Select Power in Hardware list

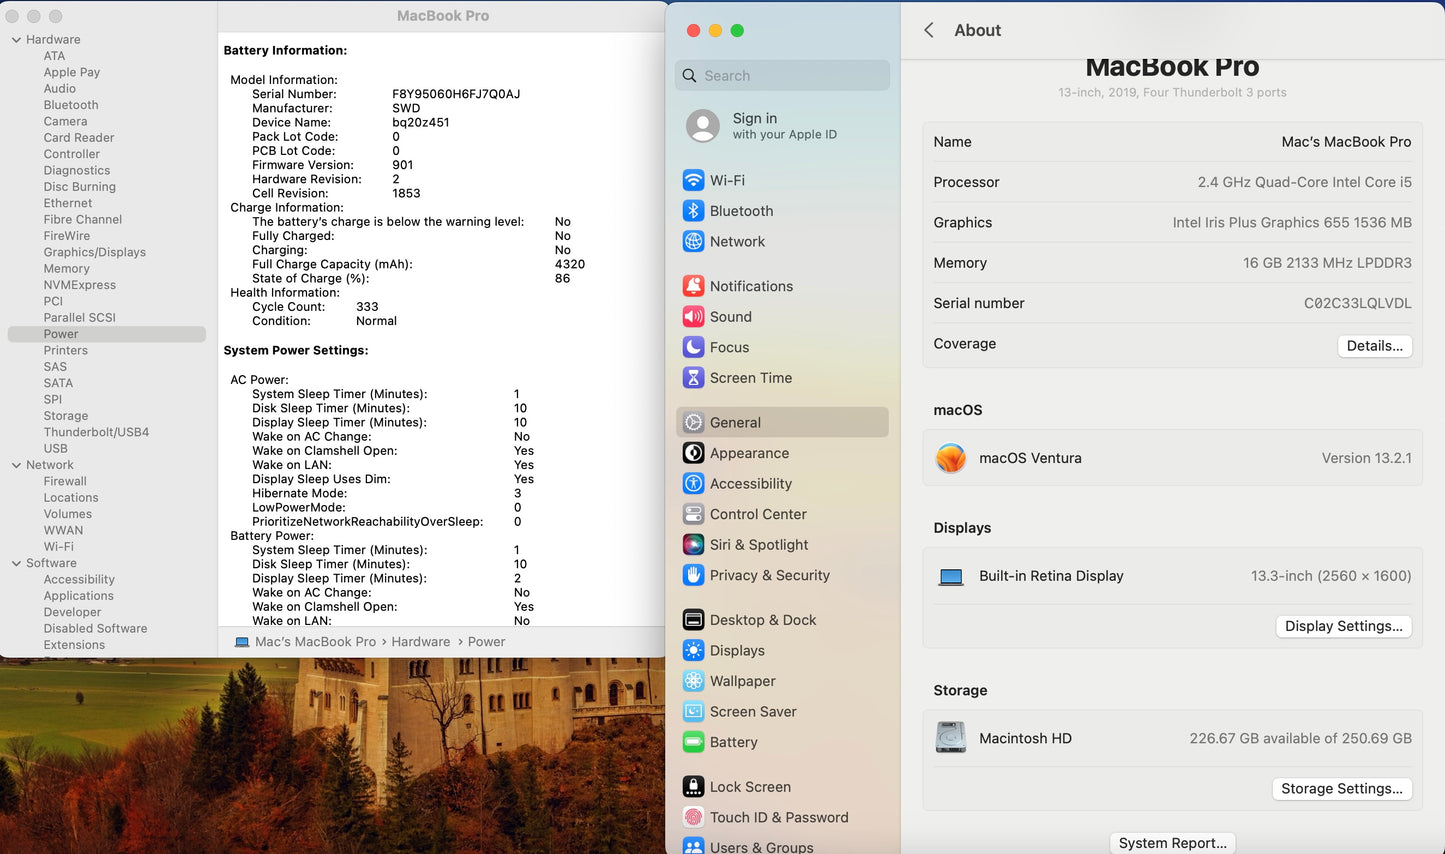point(61,334)
